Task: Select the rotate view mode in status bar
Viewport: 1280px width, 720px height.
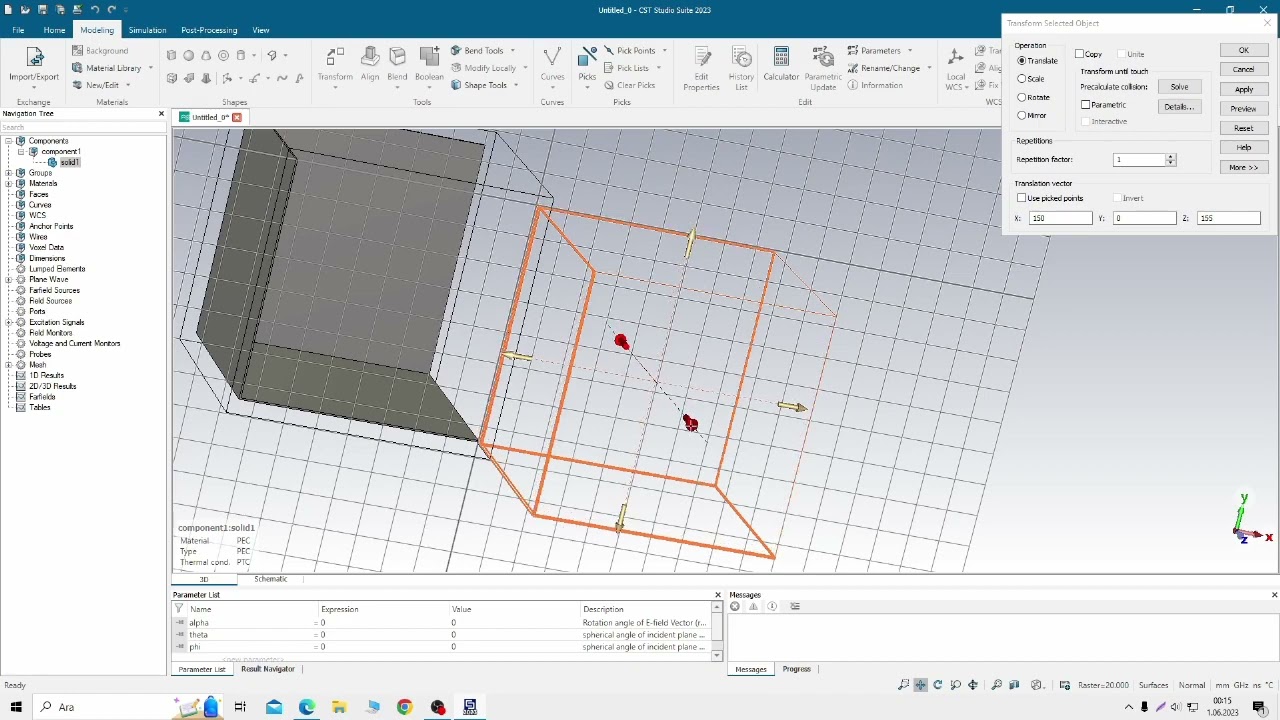Action: (x=938, y=685)
